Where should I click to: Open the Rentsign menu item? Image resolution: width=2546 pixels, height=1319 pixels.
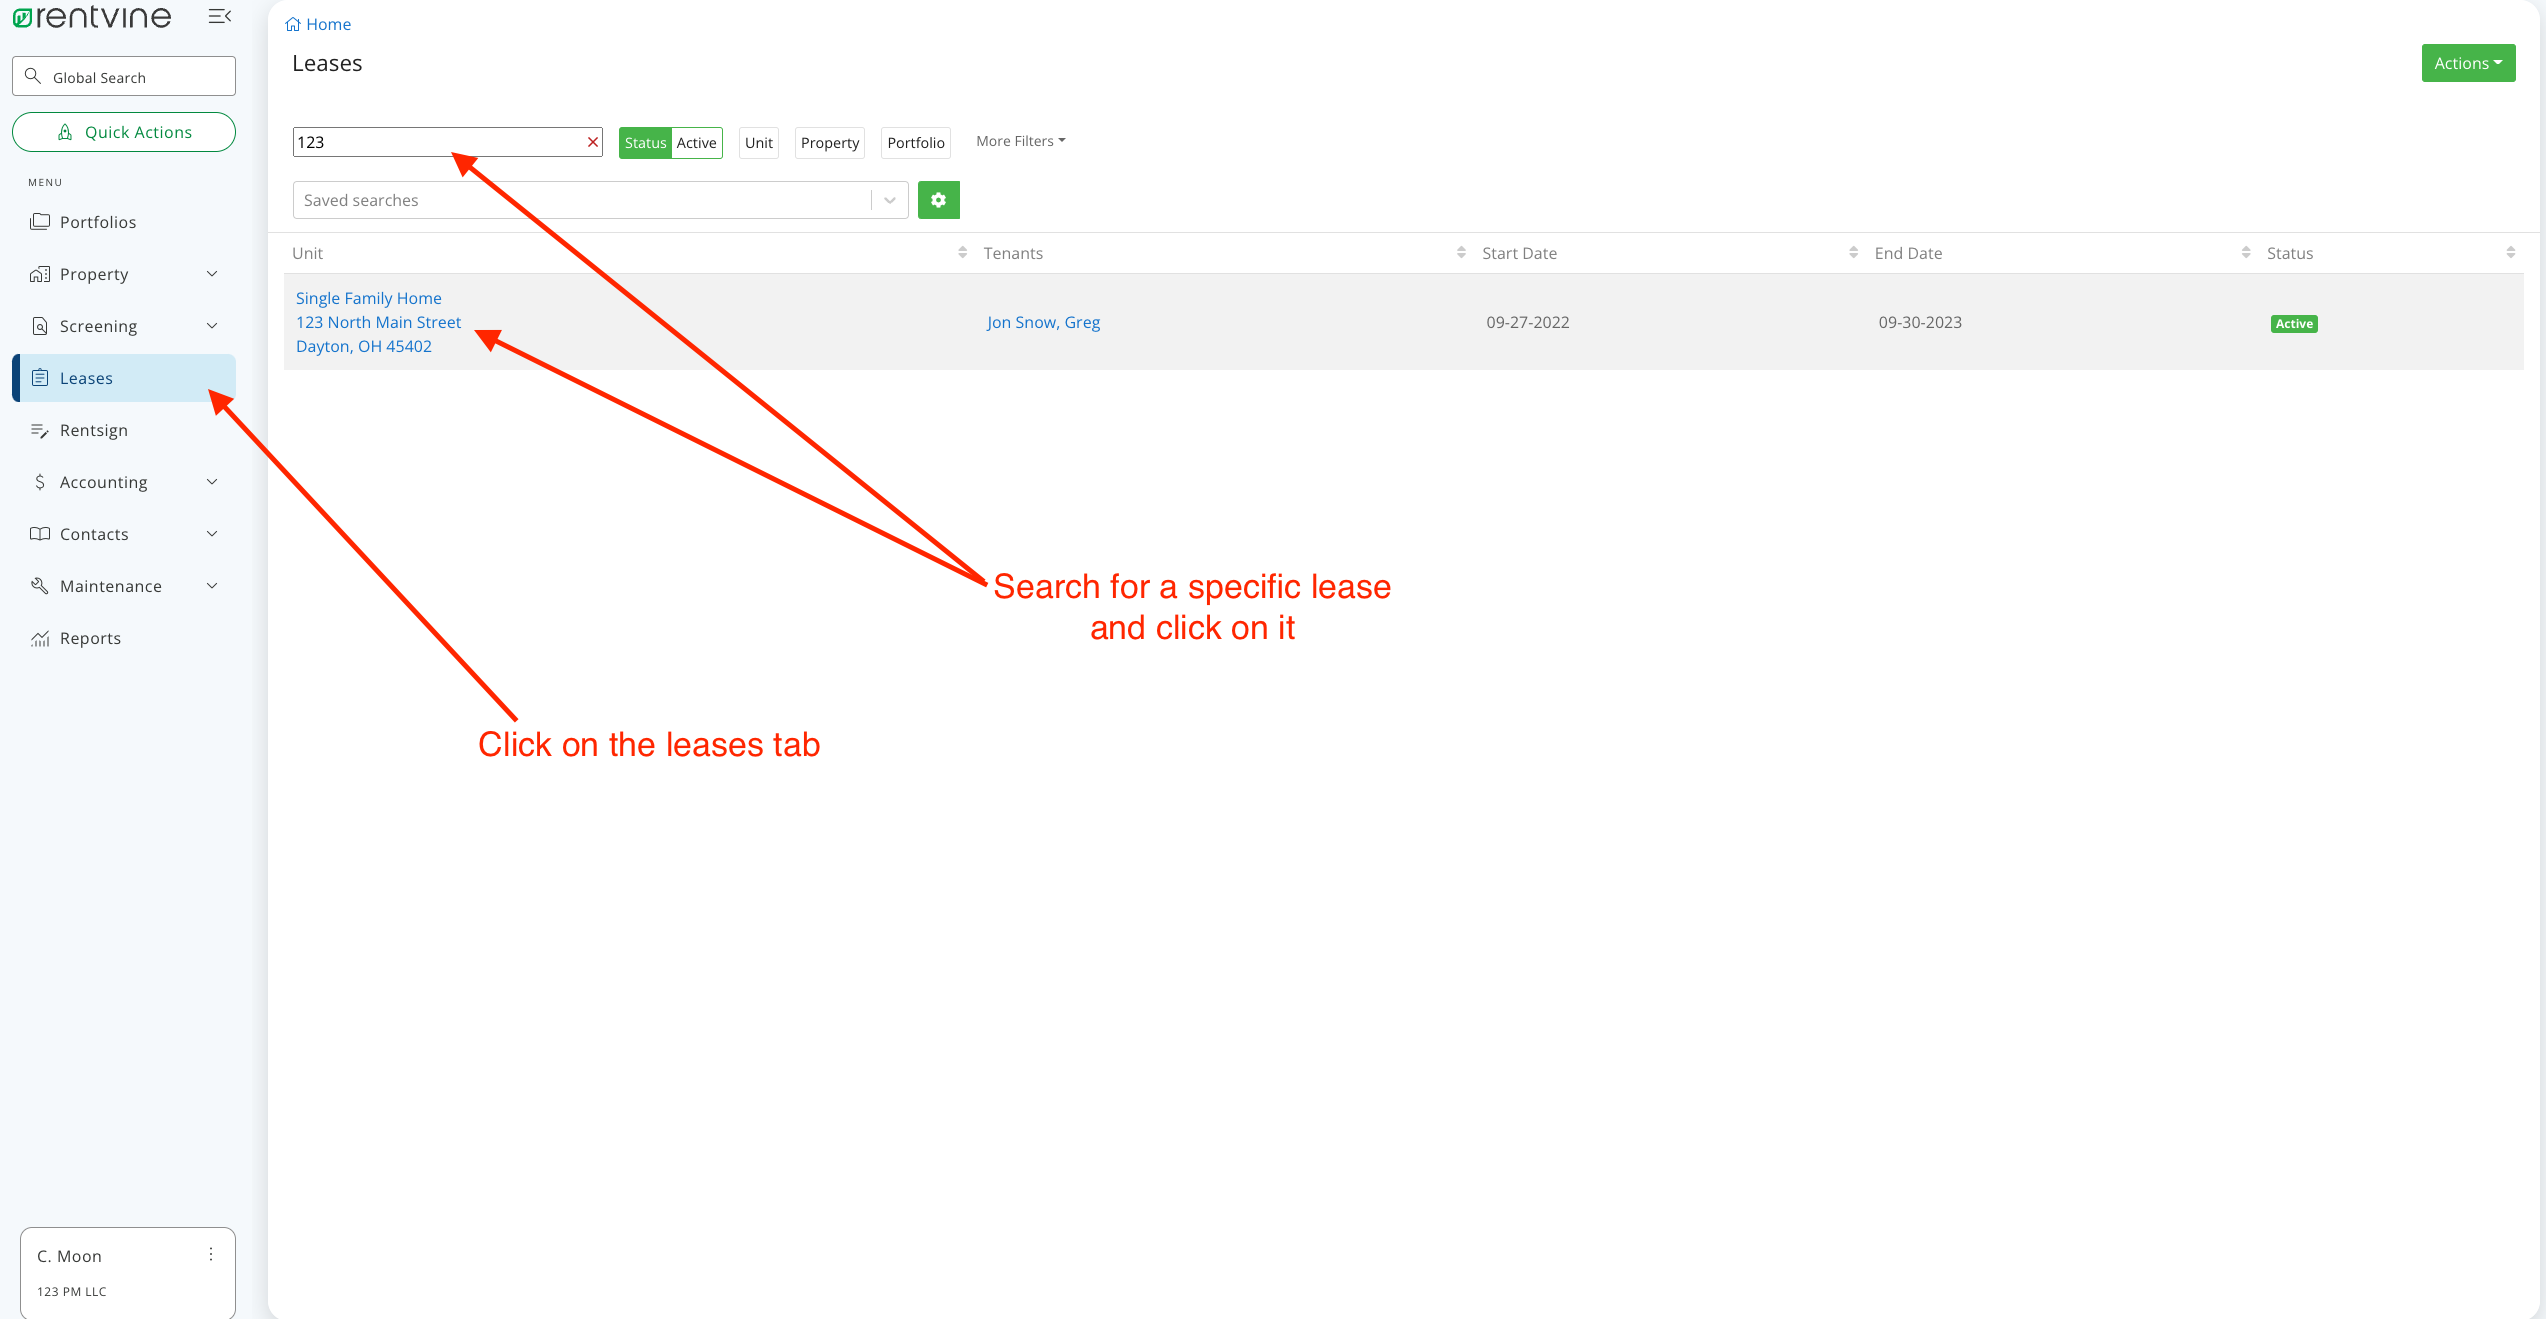[x=94, y=430]
